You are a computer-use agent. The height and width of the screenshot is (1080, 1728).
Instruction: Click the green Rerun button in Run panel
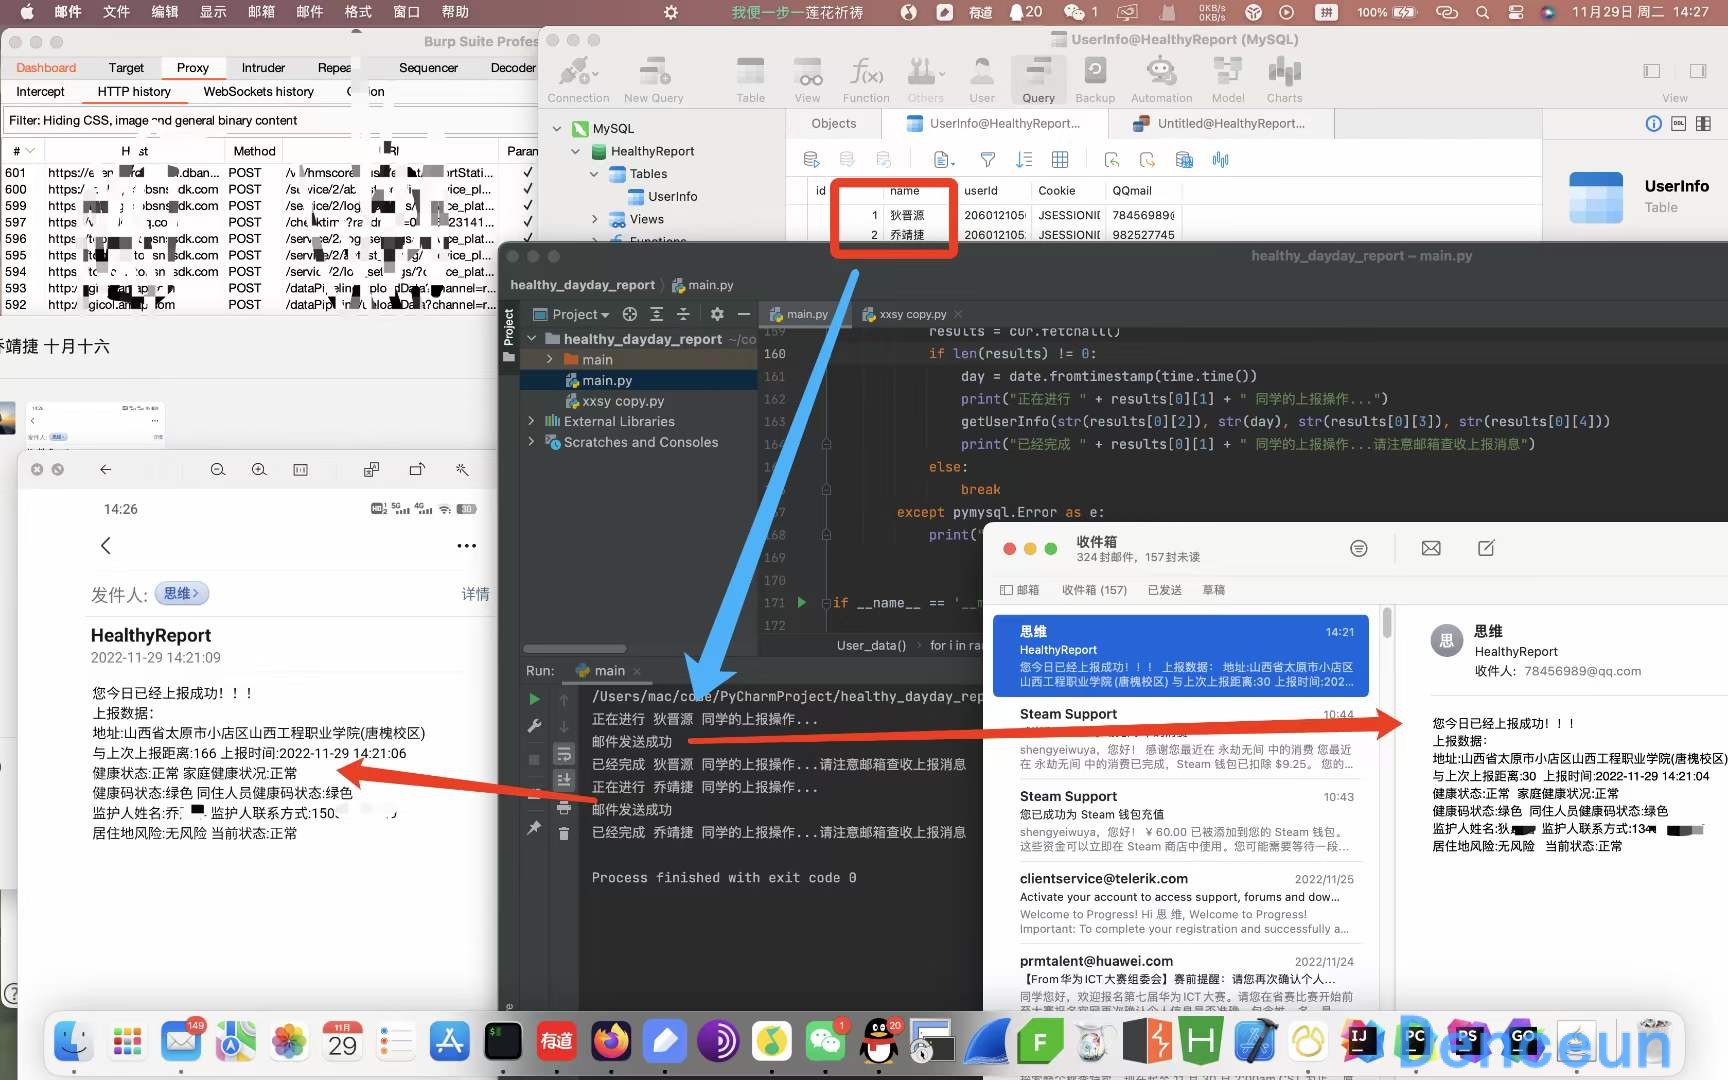[534, 699]
